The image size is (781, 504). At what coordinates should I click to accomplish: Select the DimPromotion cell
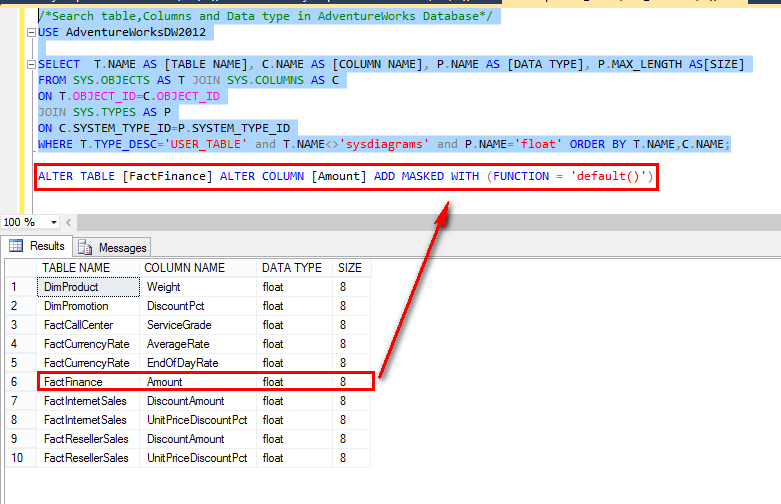click(88, 306)
